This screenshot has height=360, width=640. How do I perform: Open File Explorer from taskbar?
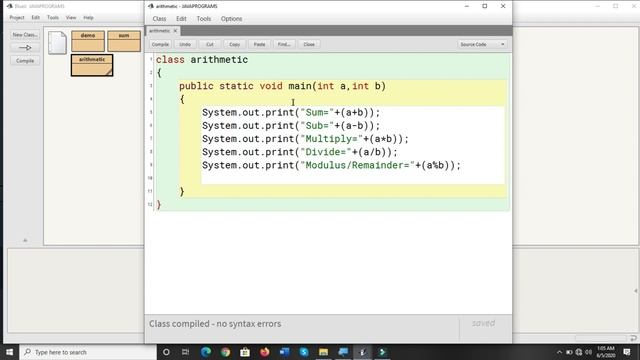pyautogui.click(x=323, y=352)
